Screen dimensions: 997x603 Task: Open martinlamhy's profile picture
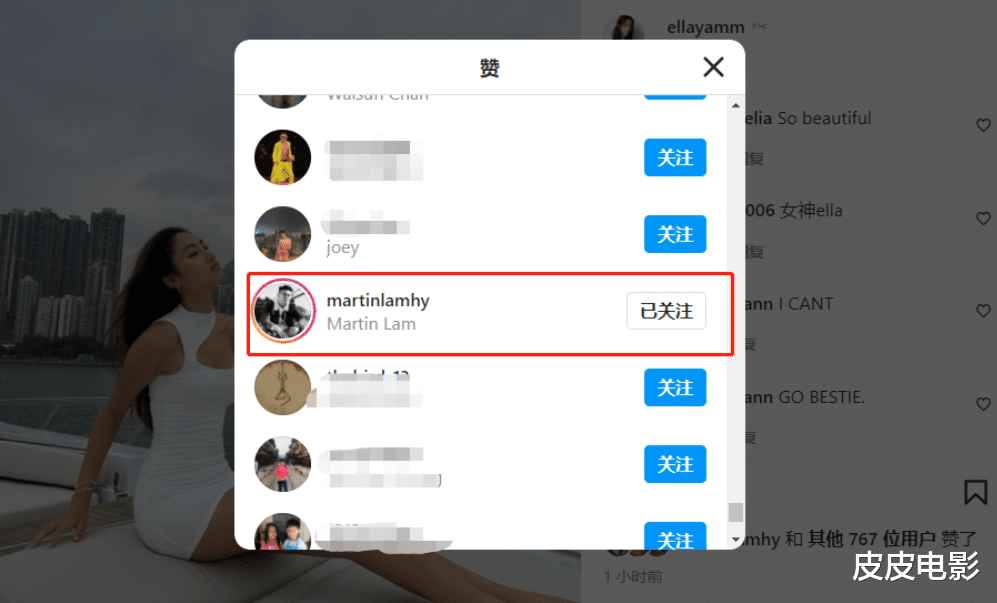pyautogui.click(x=283, y=311)
